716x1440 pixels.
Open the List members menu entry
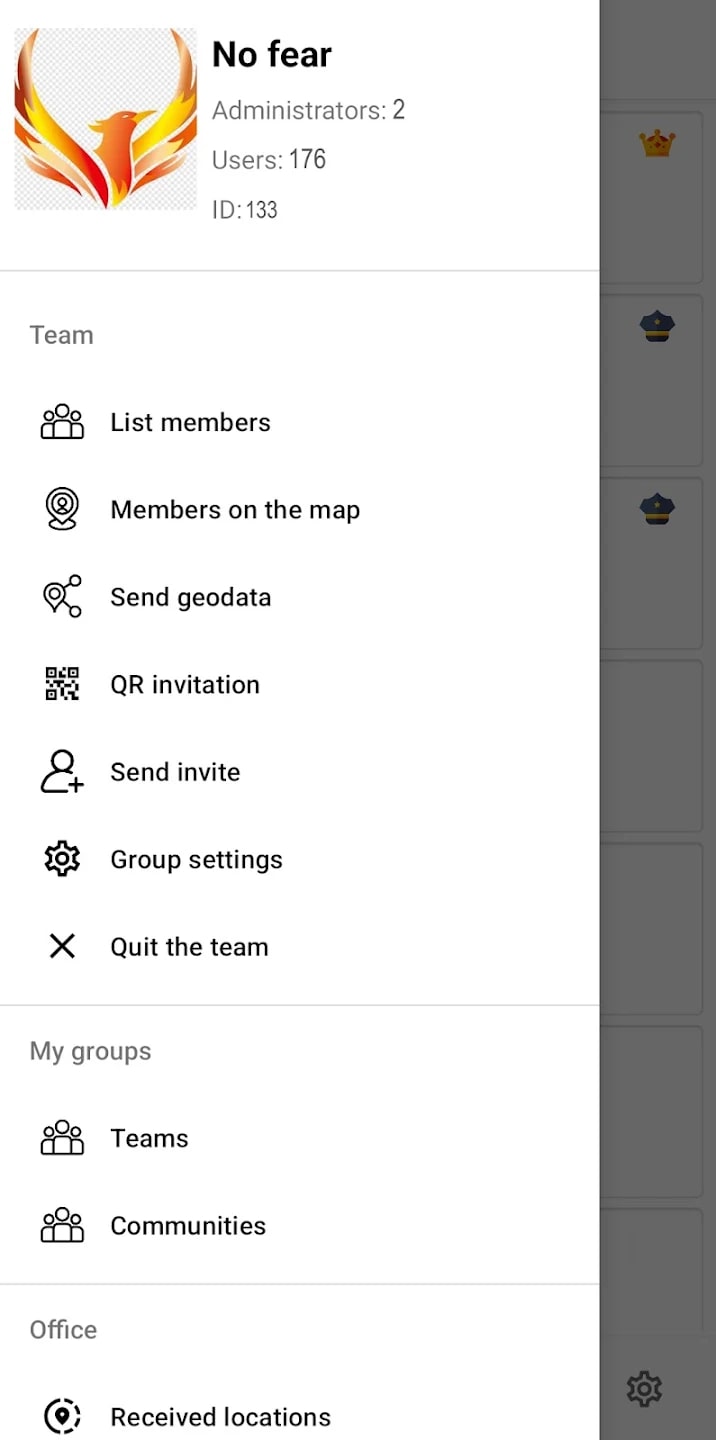point(300,422)
